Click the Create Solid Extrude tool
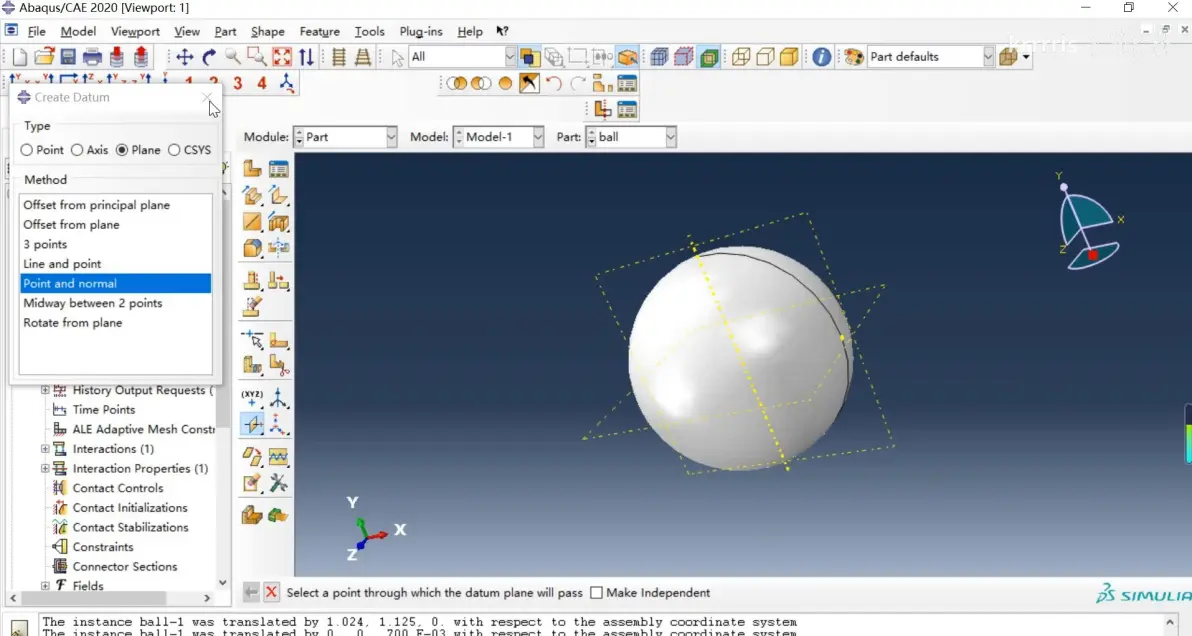This screenshot has width=1192, height=636. pyautogui.click(x=252, y=196)
